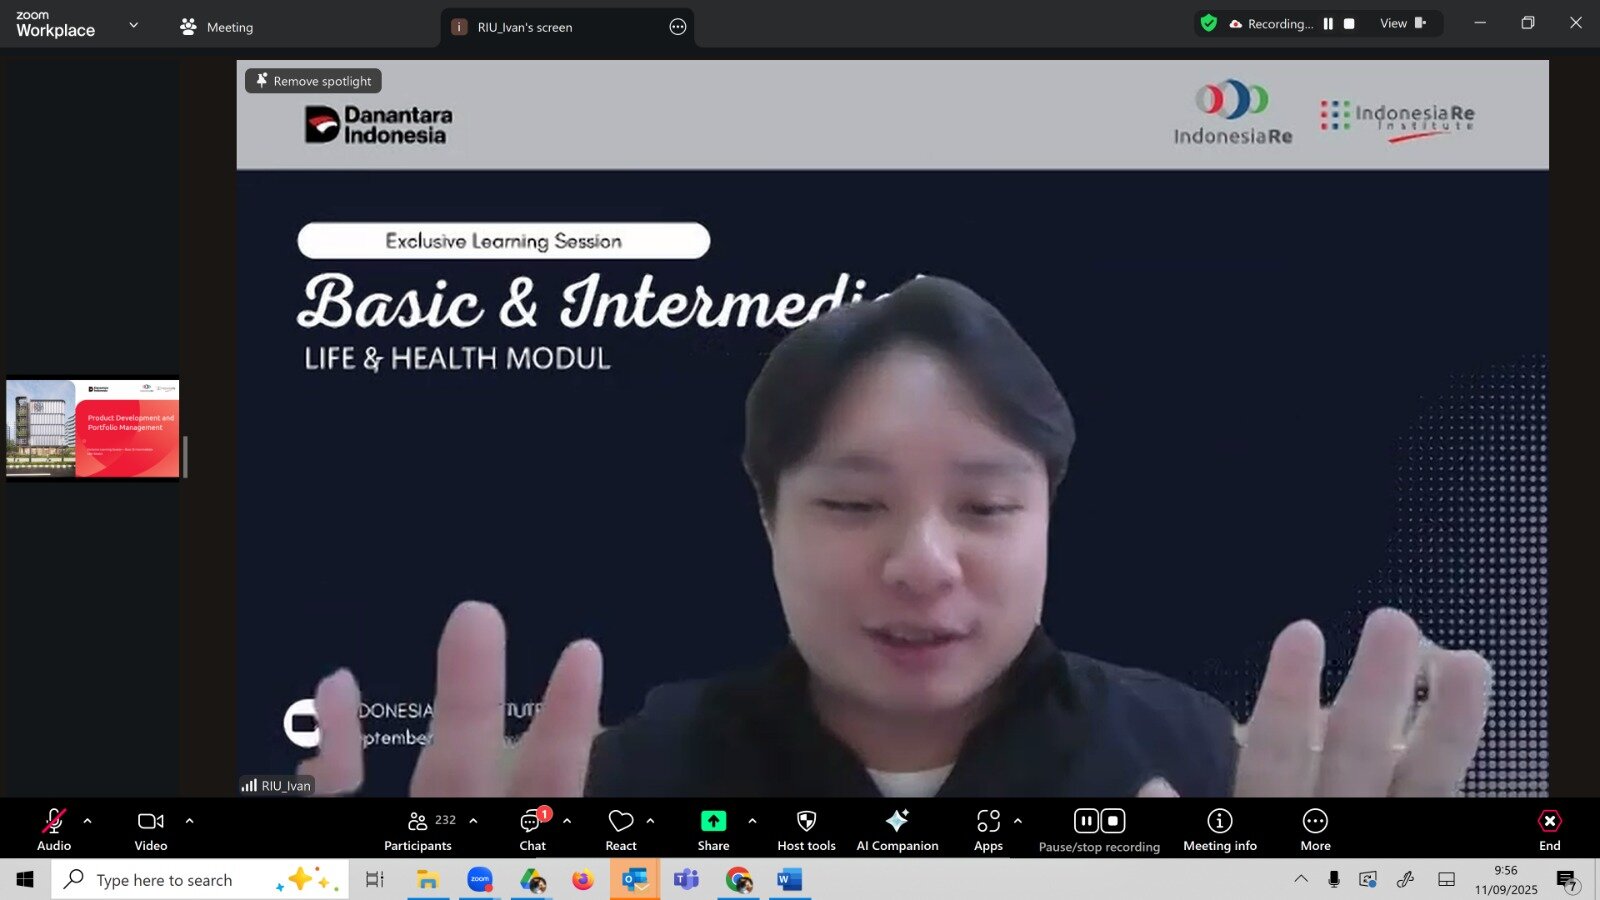
Task: Open the More options menu
Action: pos(1315,830)
